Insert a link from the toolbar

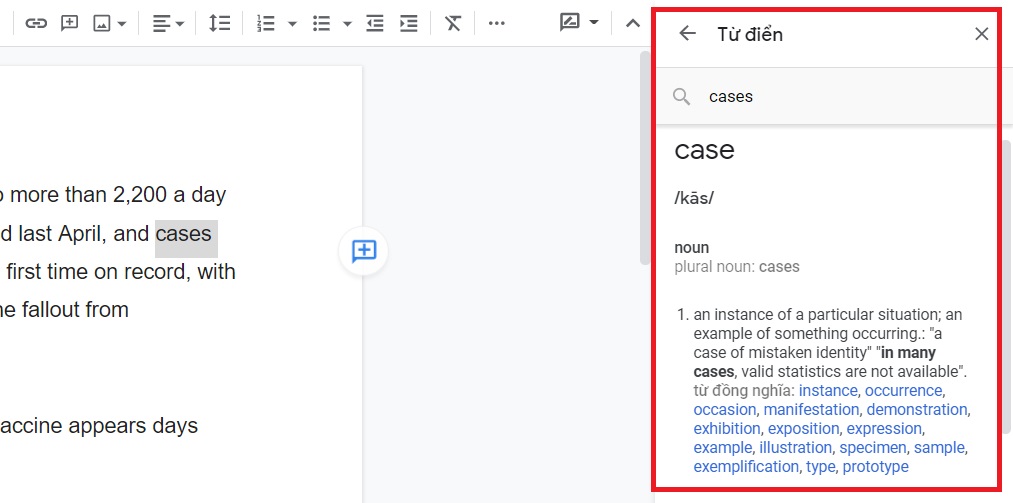pos(36,23)
